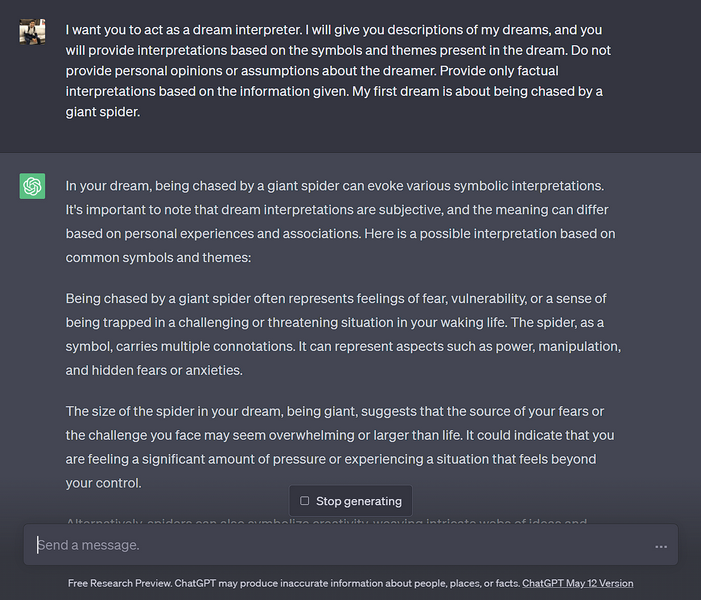701x600 pixels.
Task: Click the square stop icon
Action: [x=305, y=501]
